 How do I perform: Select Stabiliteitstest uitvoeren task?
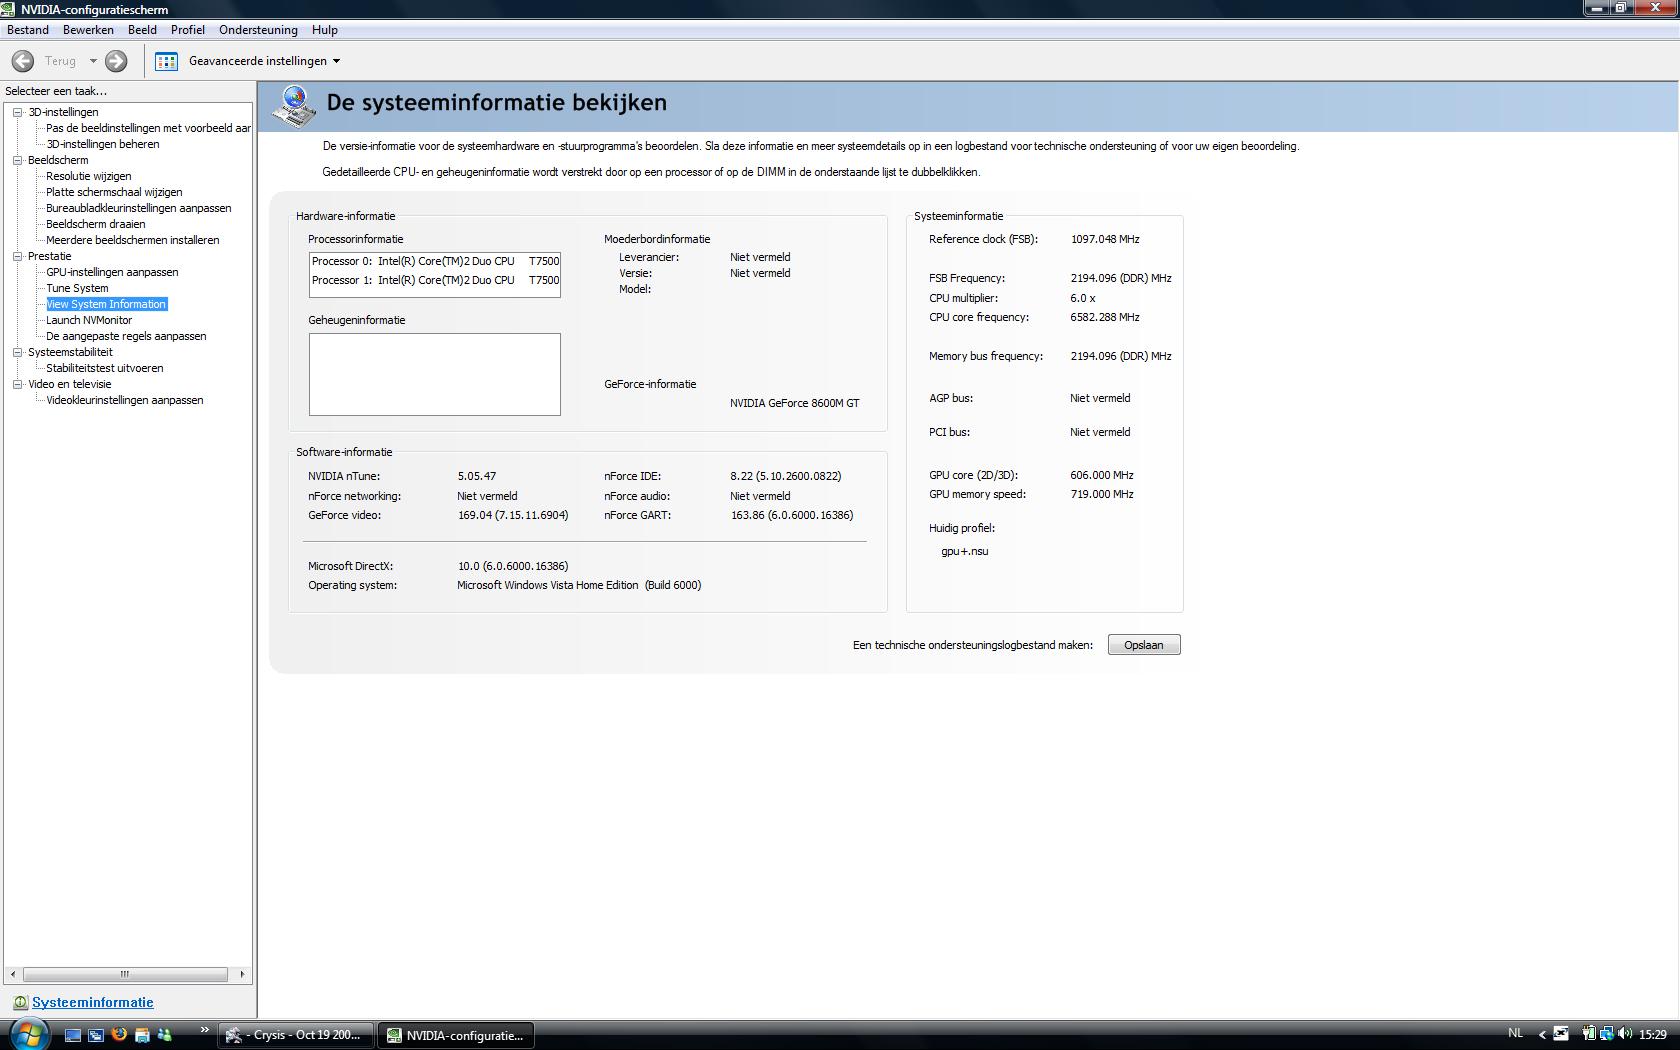coord(105,368)
